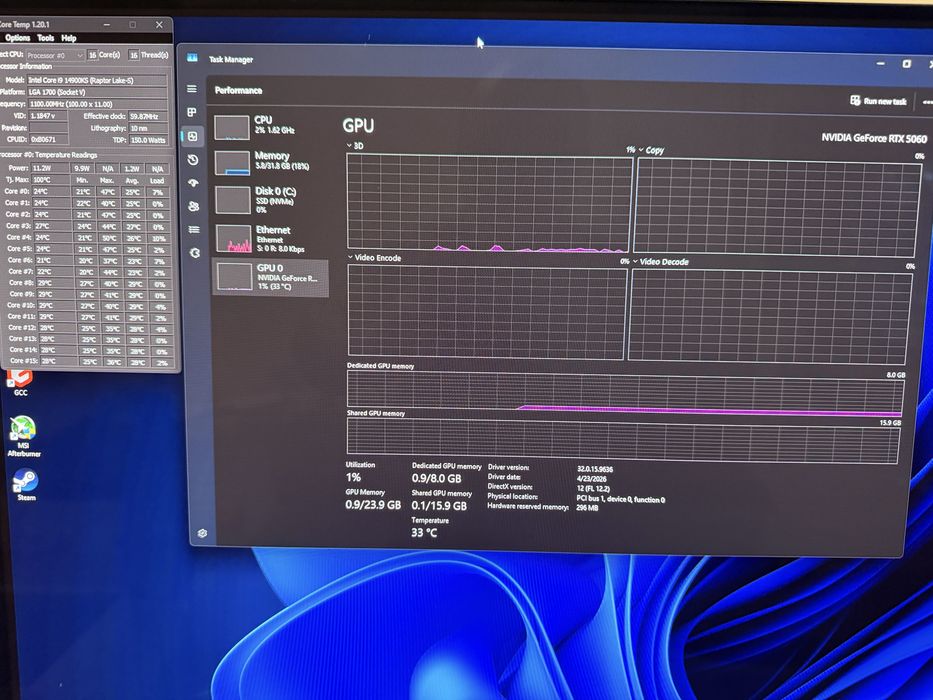Select the Ethernet performance entry
The height and width of the screenshot is (700, 933).
(x=270, y=238)
